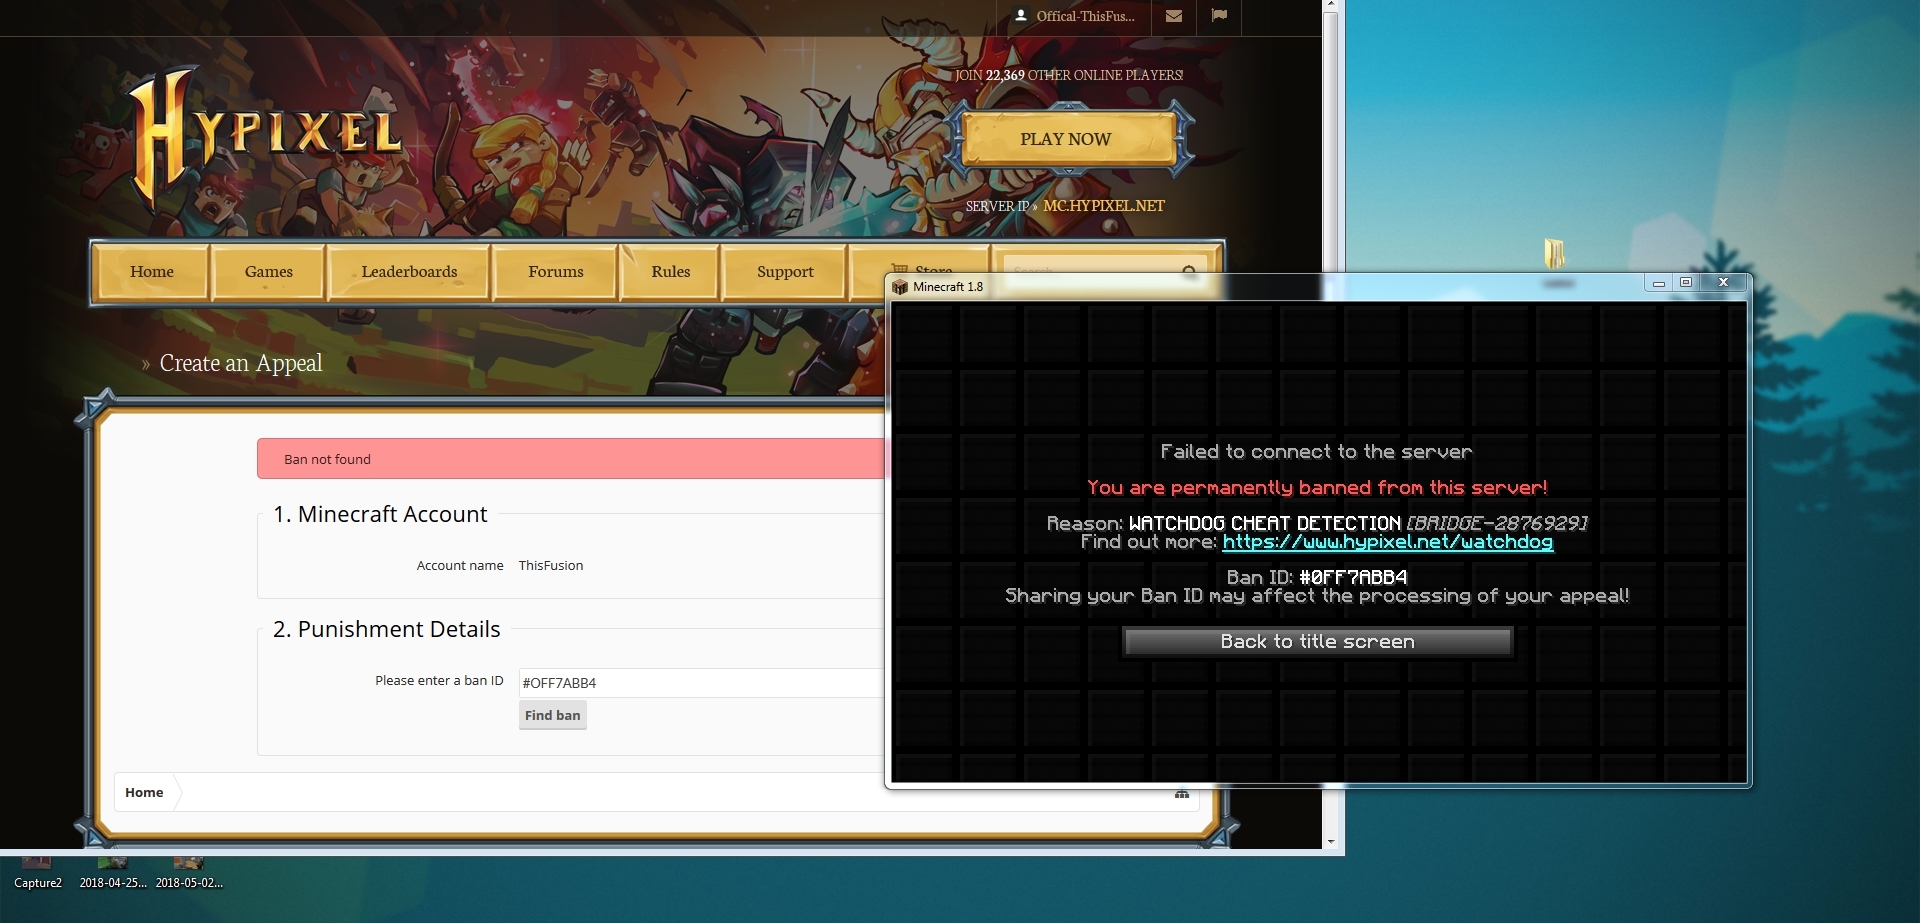Click the browser scrollbar down arrow

(x=1331, y=841)
